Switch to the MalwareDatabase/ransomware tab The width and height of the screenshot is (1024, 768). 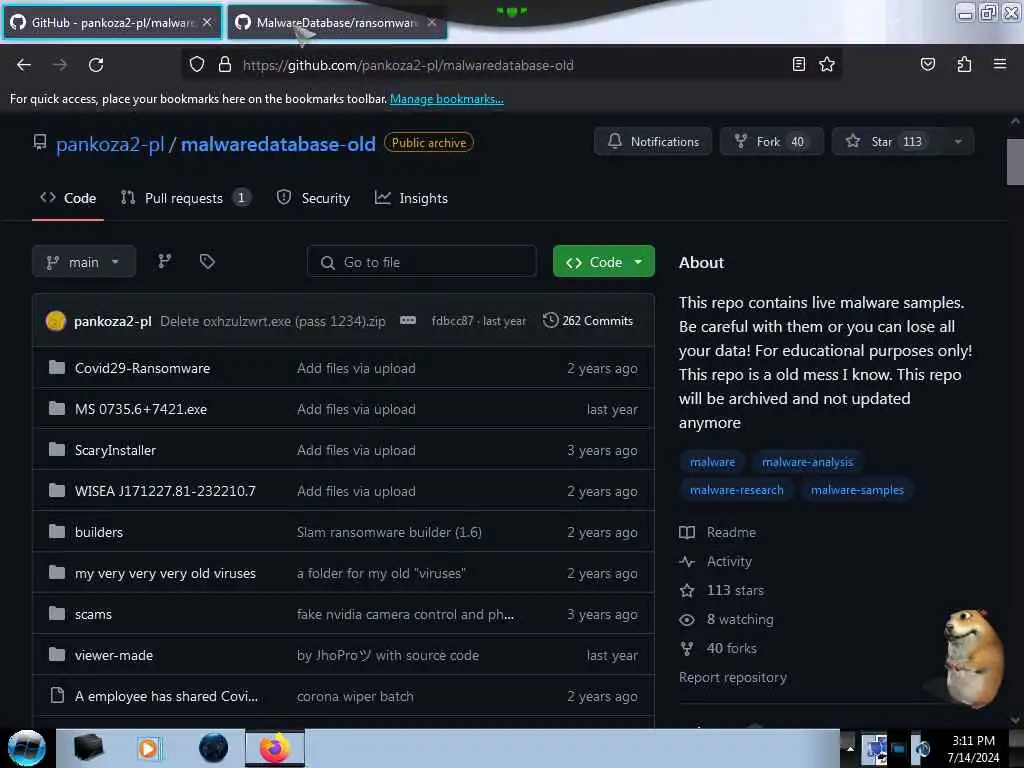click(x=337, y=22)
